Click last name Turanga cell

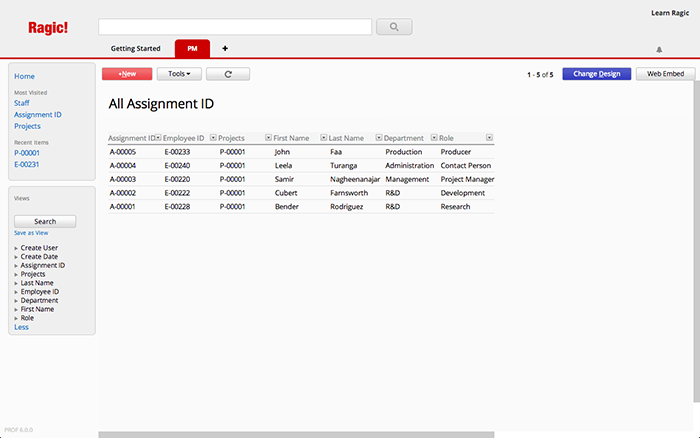pyautogui.click(x=344, y=166)
